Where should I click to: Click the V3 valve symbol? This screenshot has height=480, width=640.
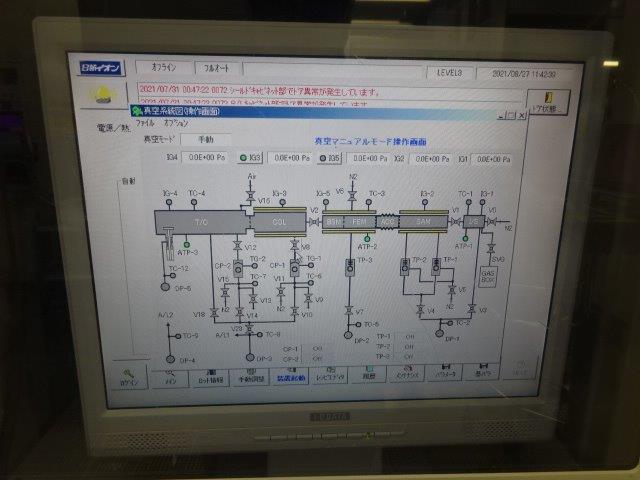pyautogui.click(x=472, y=309)
